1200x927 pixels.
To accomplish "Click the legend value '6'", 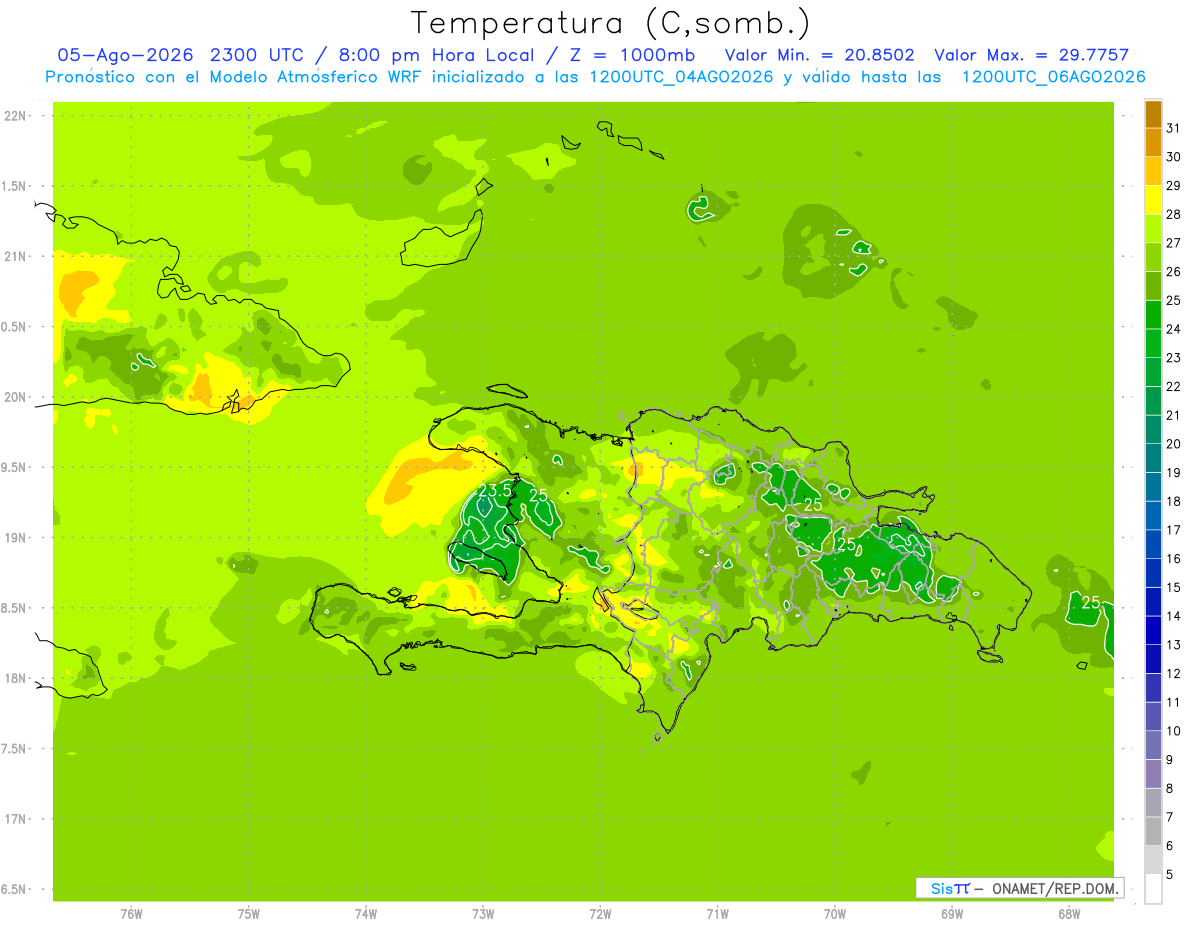I will (1170, 845).
